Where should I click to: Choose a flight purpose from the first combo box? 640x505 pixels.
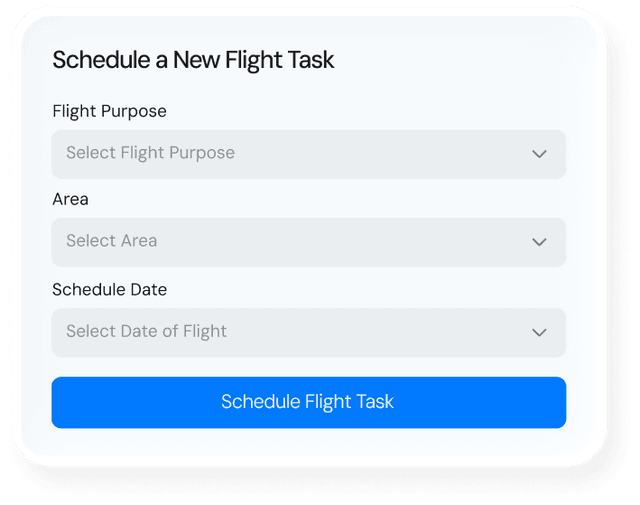(308, 154)
